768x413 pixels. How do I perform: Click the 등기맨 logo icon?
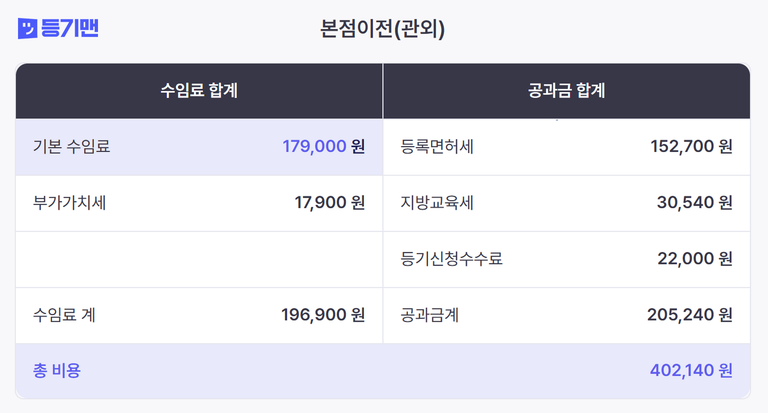[x=28, y=29]
